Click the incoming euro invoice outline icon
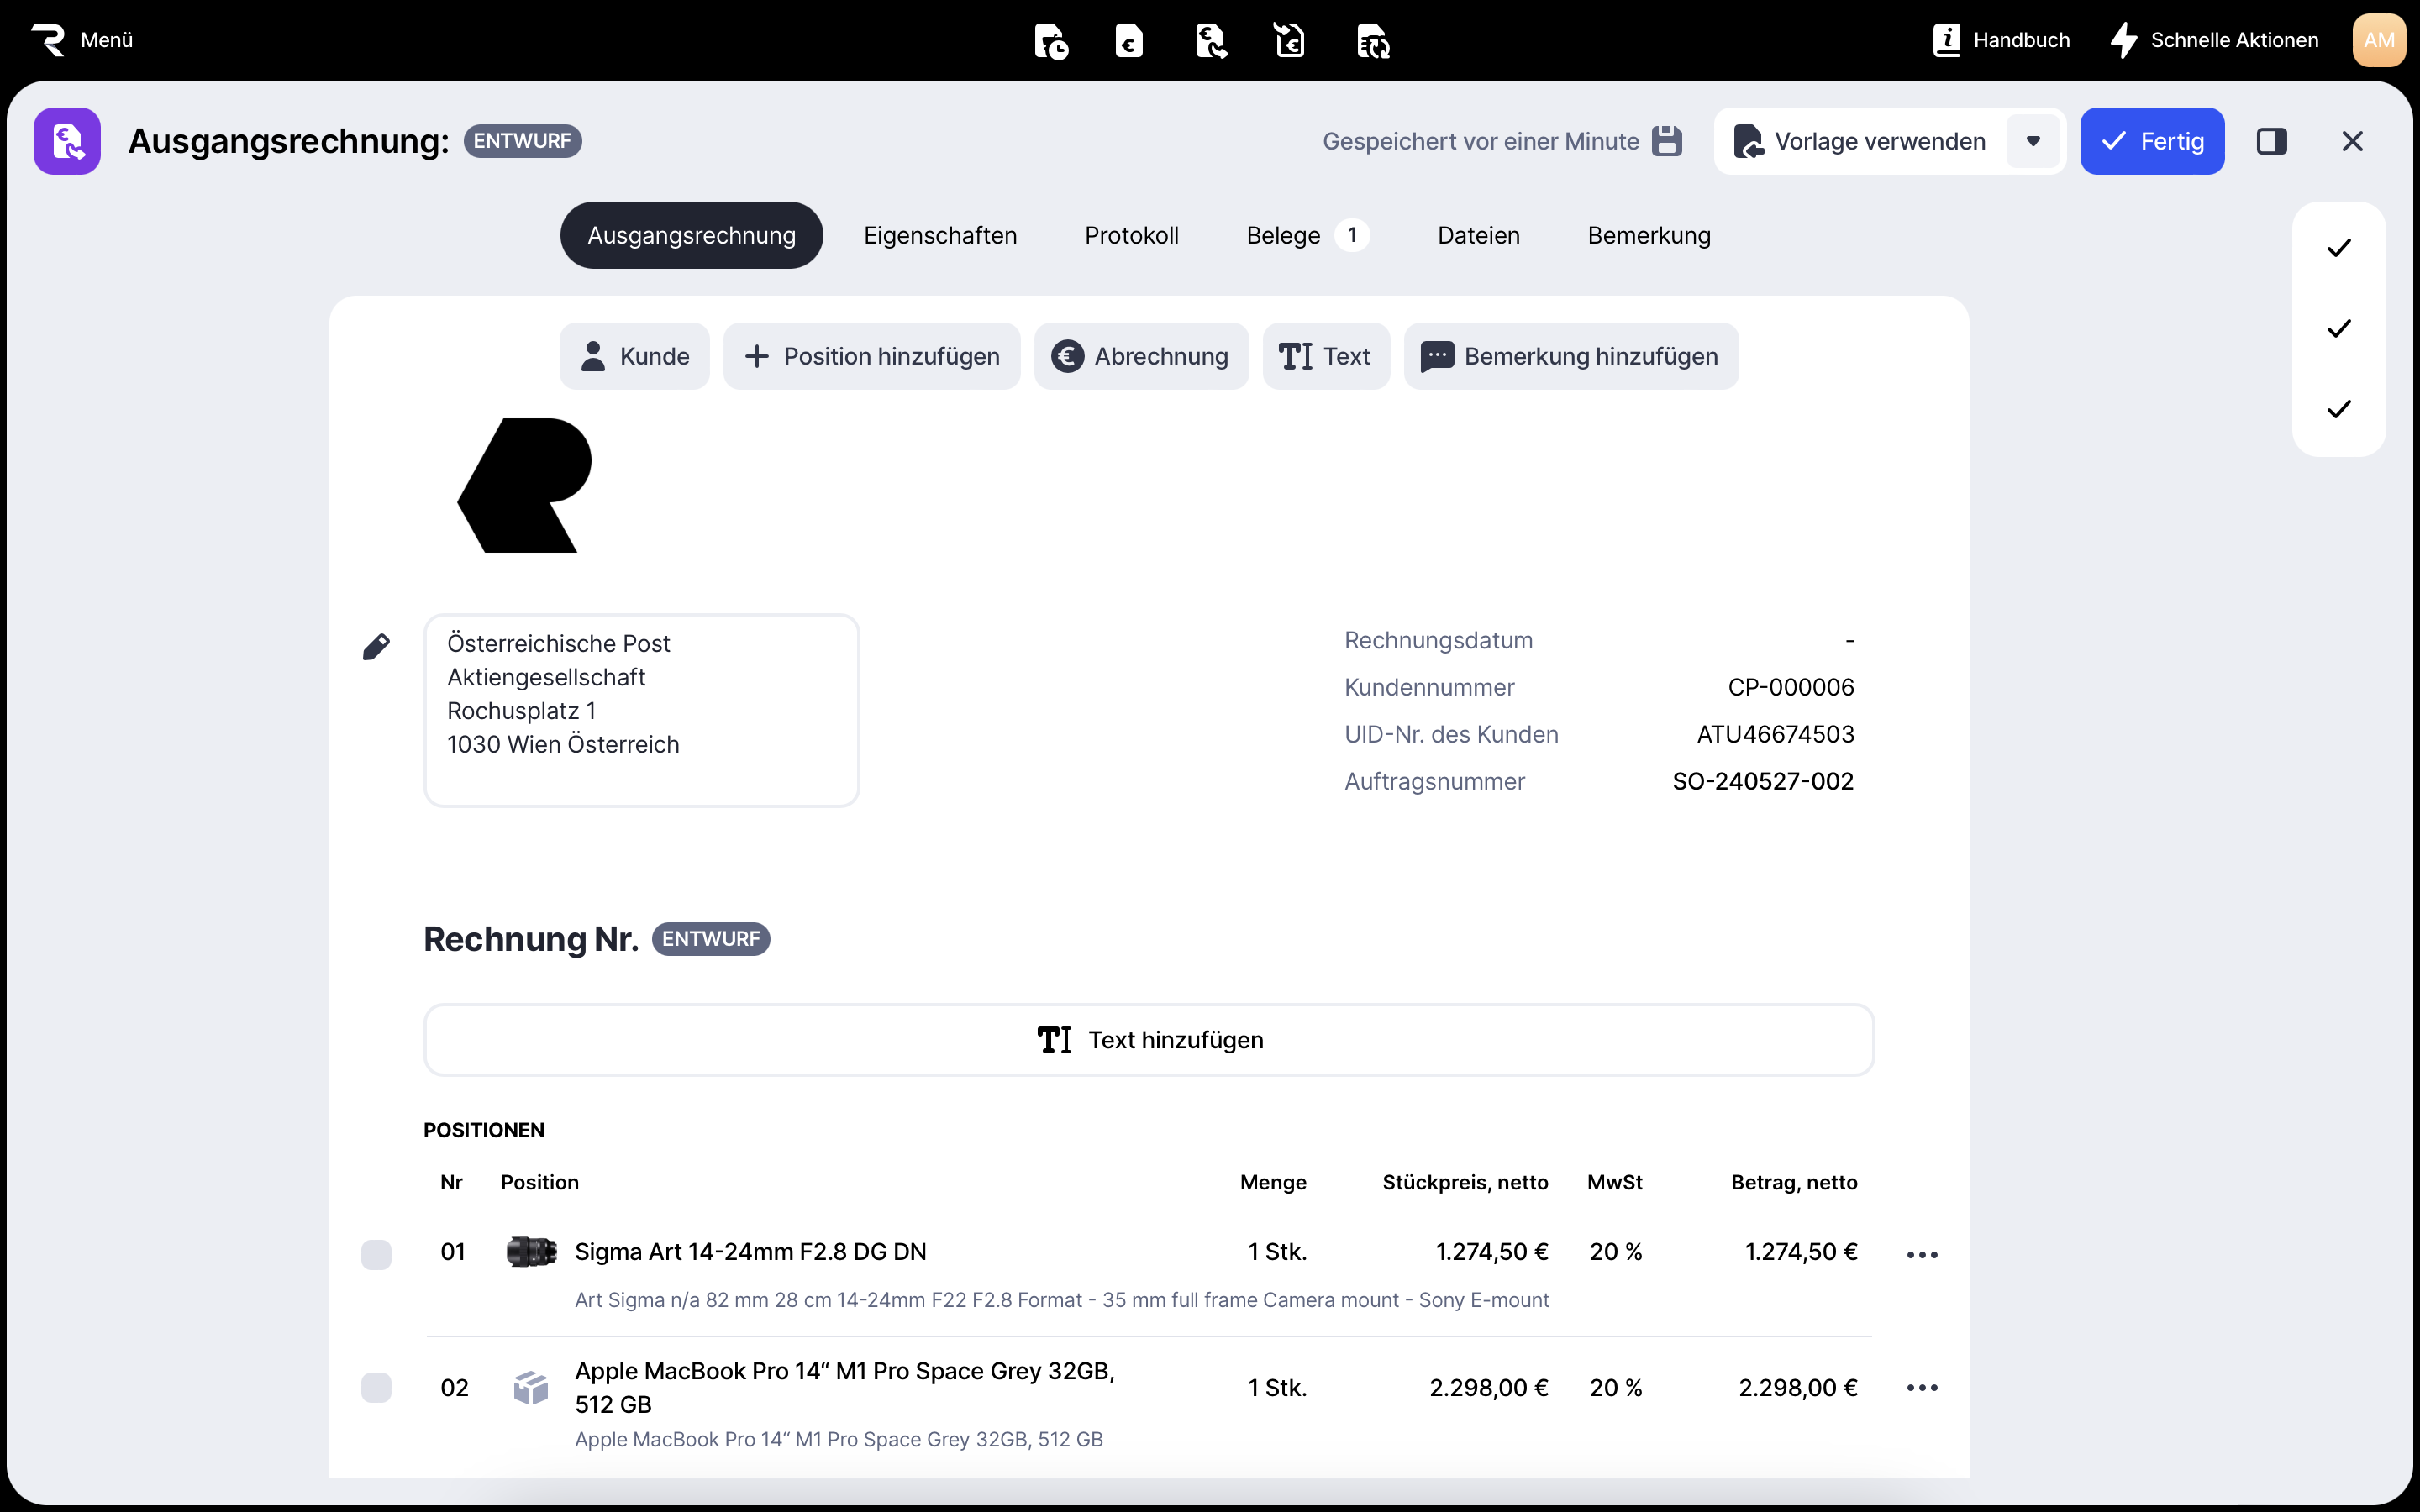Image resolution: width=2420 pixels, height=1512 pixels. (x=1290, y=41)
